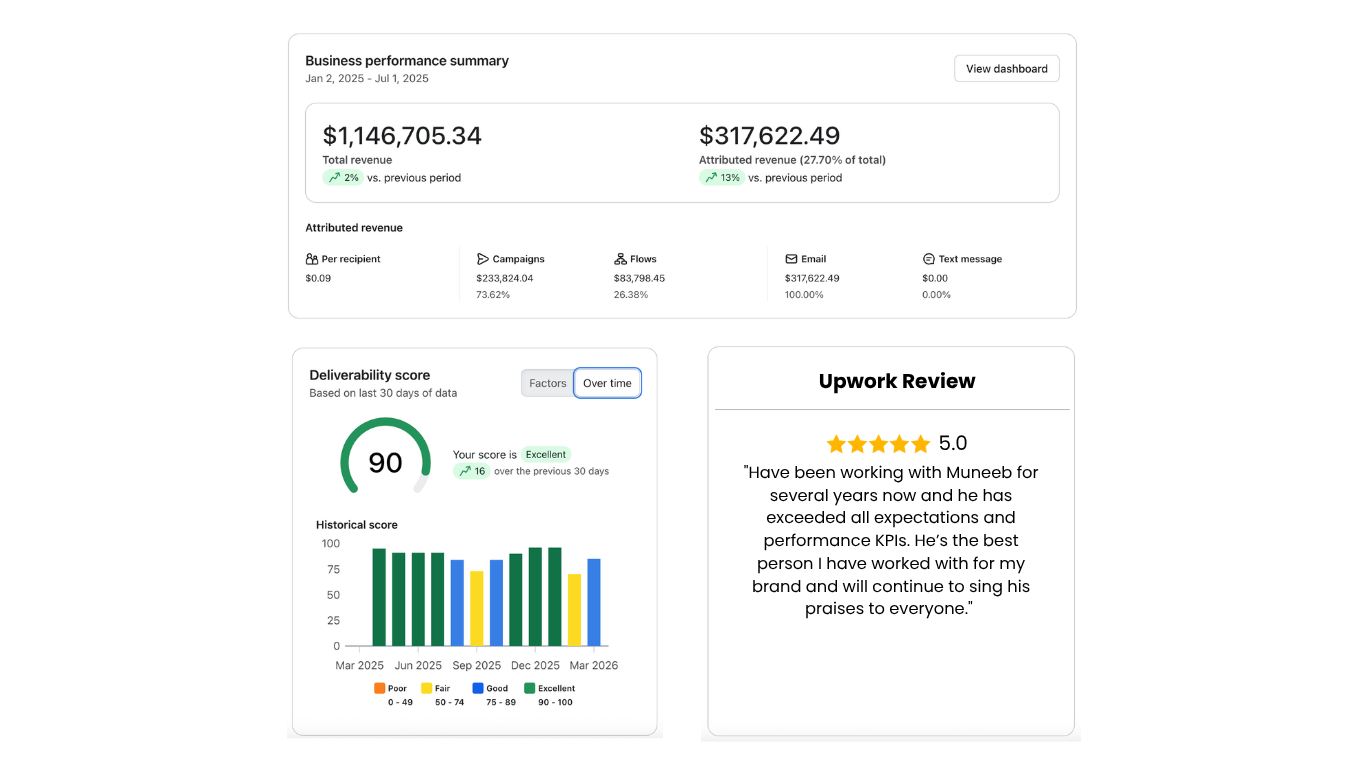Click the $1,146,705.34 total revenue figure
This screenshot has height=768, width=1366.
click(x=402, y=135)
